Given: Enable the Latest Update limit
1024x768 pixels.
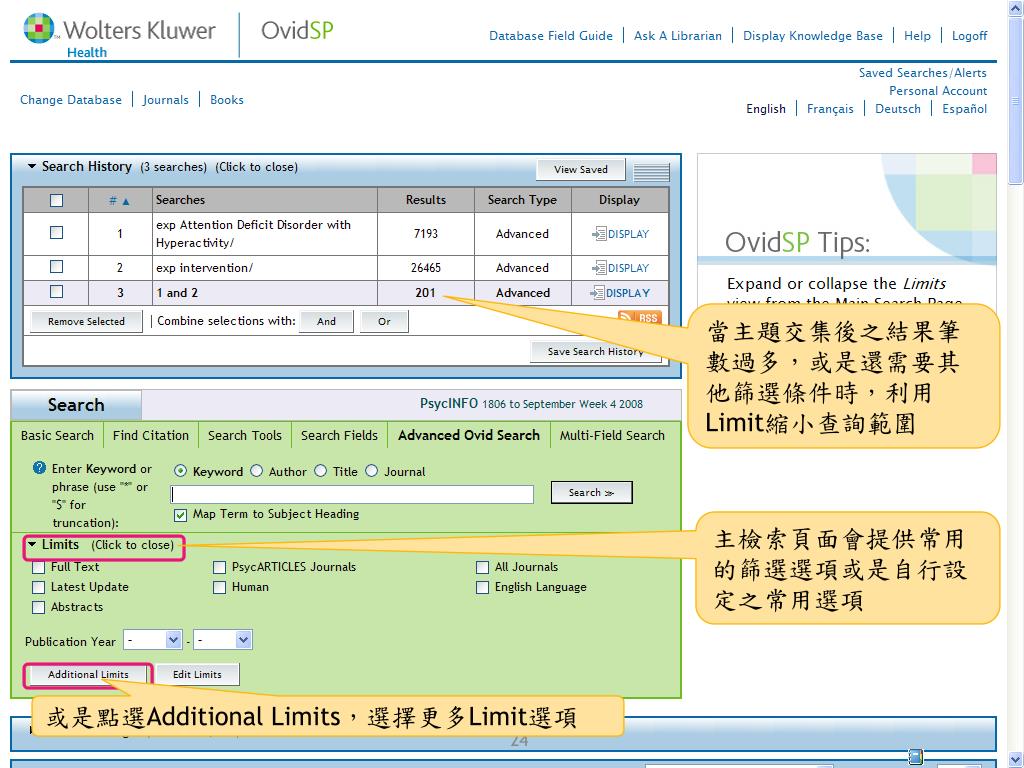Looking at the screenshot, I should click(39, 587).
